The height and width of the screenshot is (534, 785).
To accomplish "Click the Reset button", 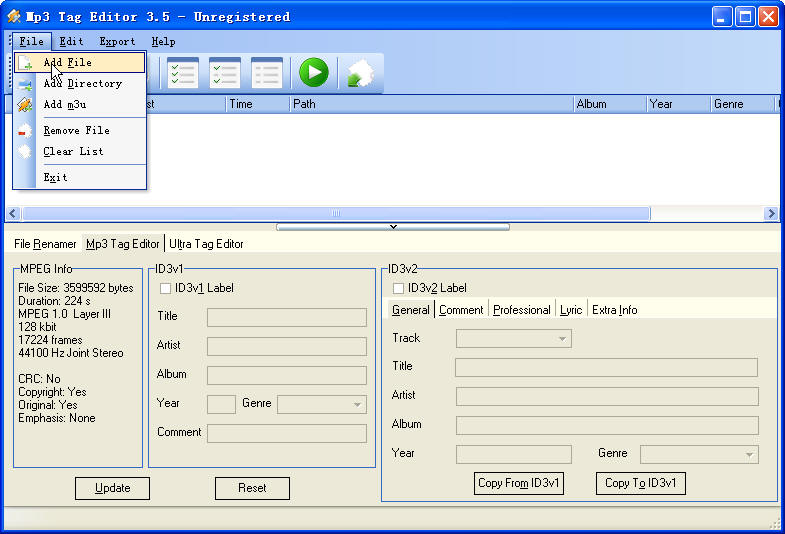I will pos(252,488).
